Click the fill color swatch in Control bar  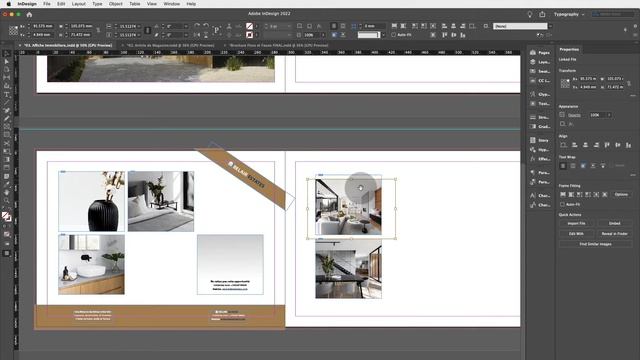pyautogui.click(x=249, y=26)
